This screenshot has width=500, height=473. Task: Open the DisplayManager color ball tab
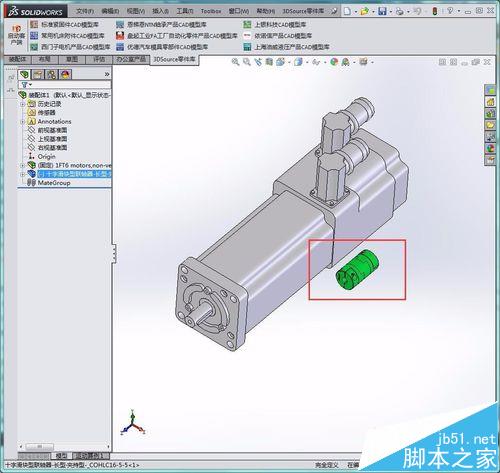pos(65,74)
